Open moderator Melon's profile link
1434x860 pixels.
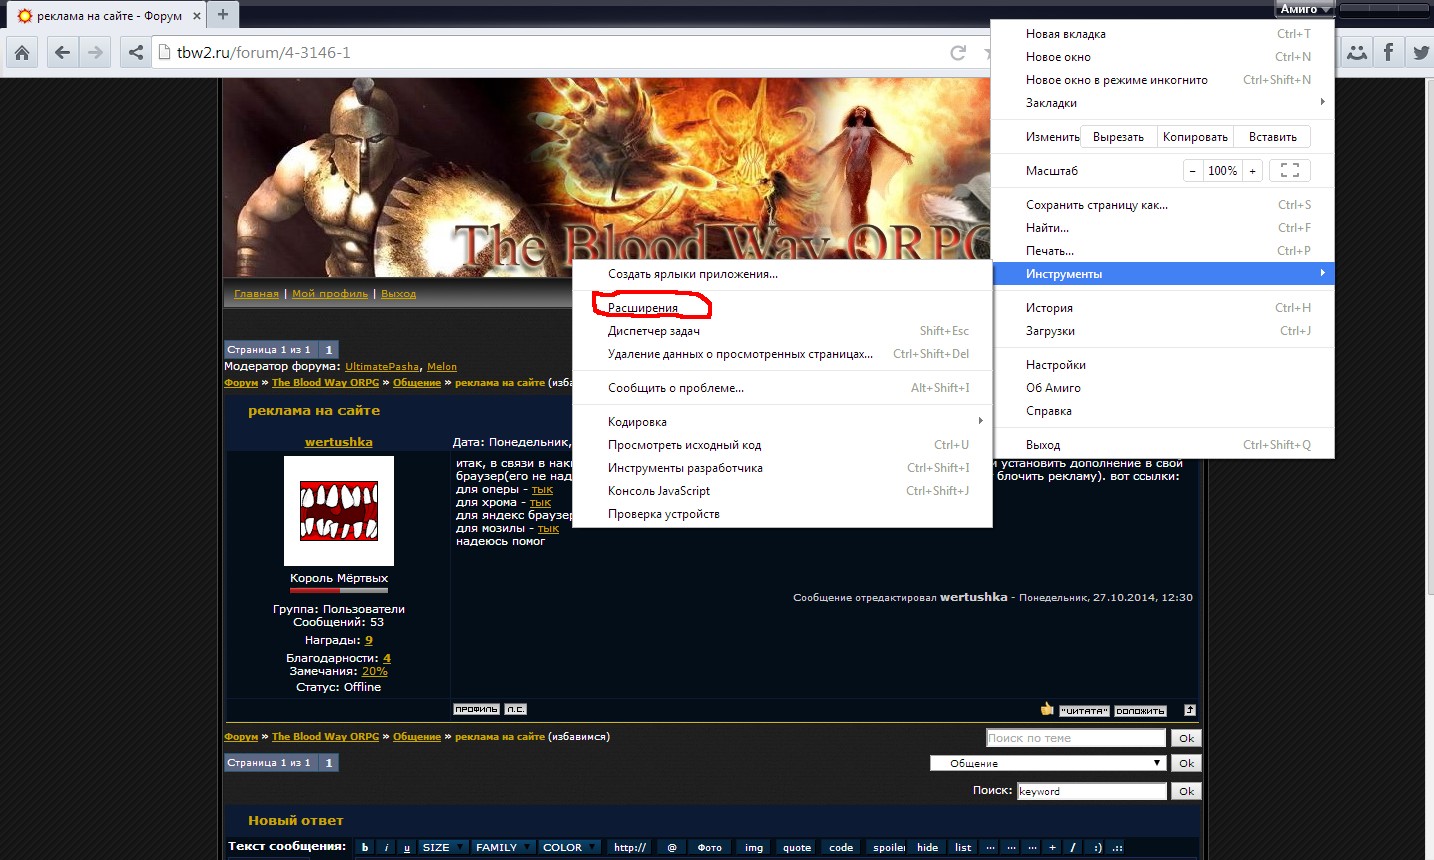coord(442,367)
